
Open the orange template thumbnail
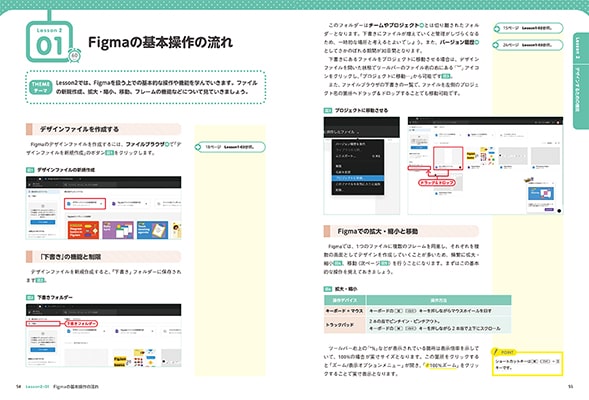click(83, 230)
